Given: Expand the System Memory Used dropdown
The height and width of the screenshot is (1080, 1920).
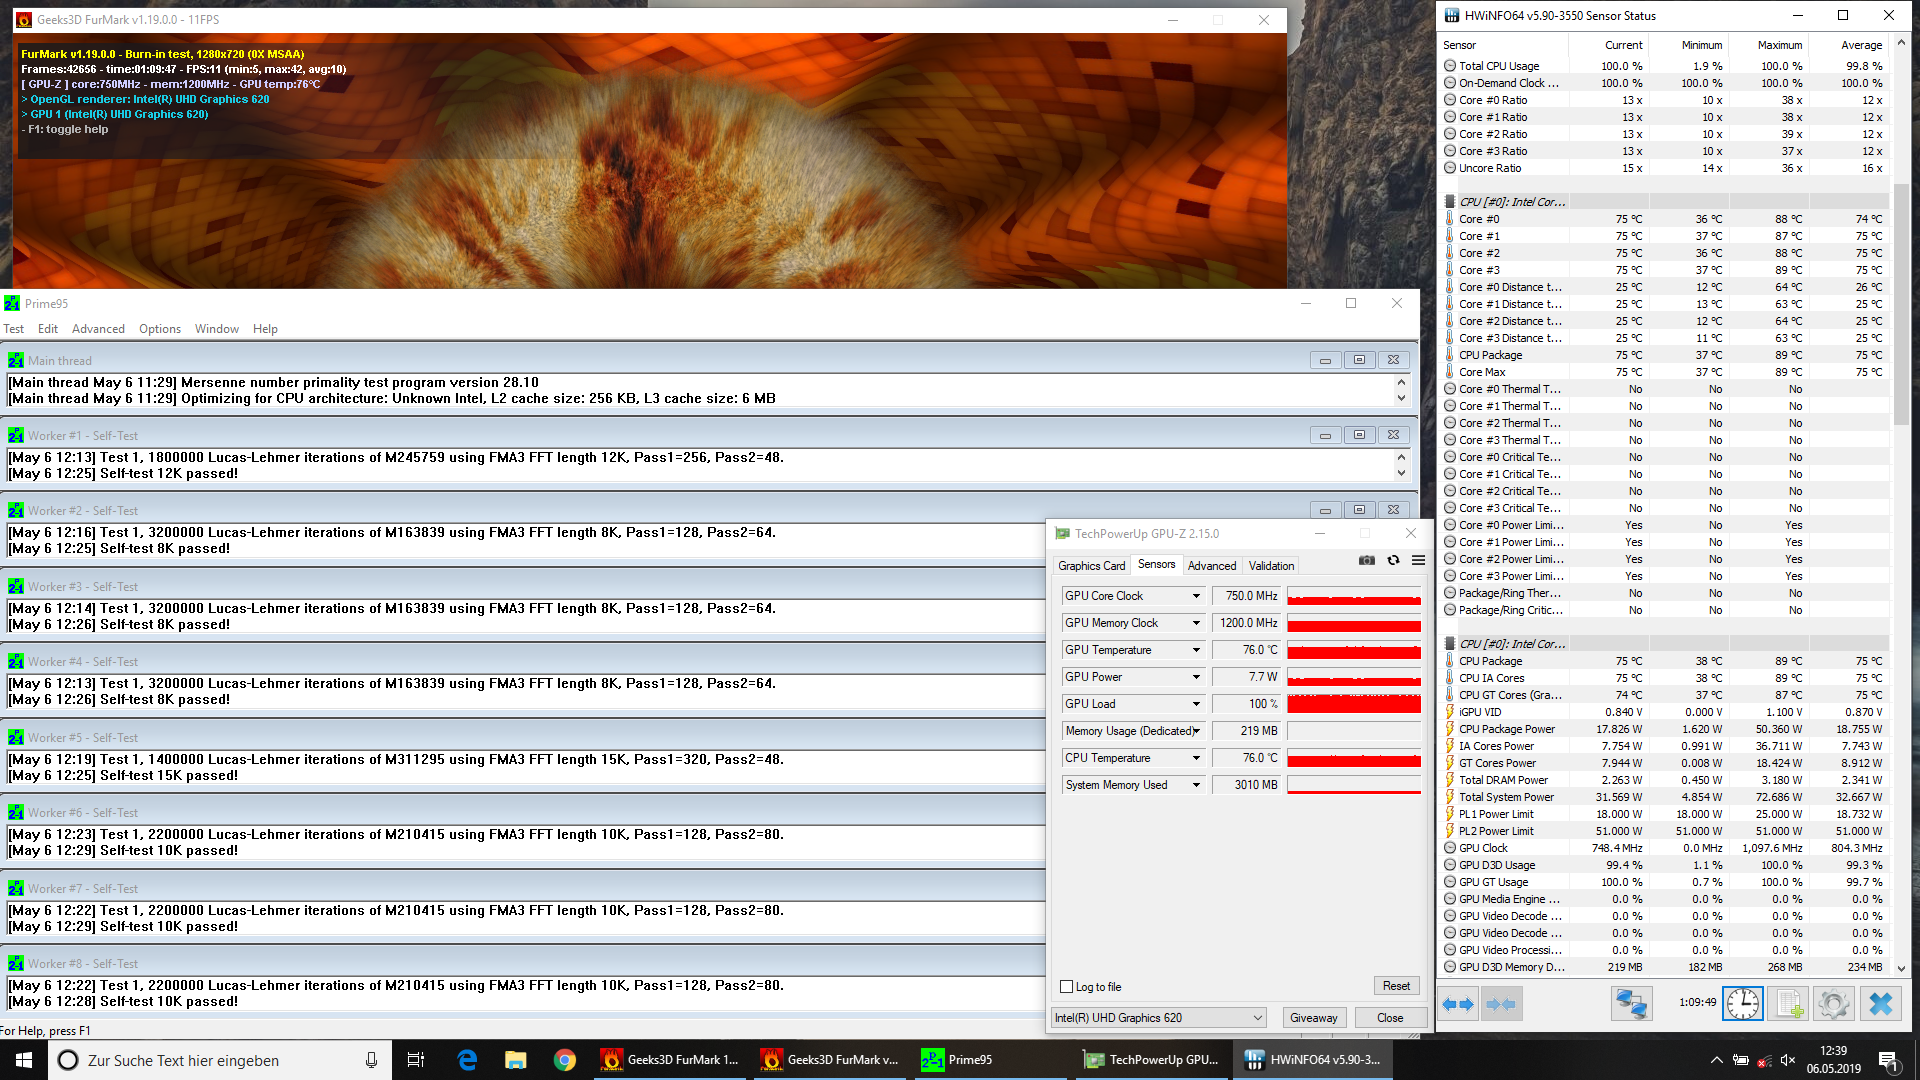Looking at the screenshot, I should [x=1196, y=785].
